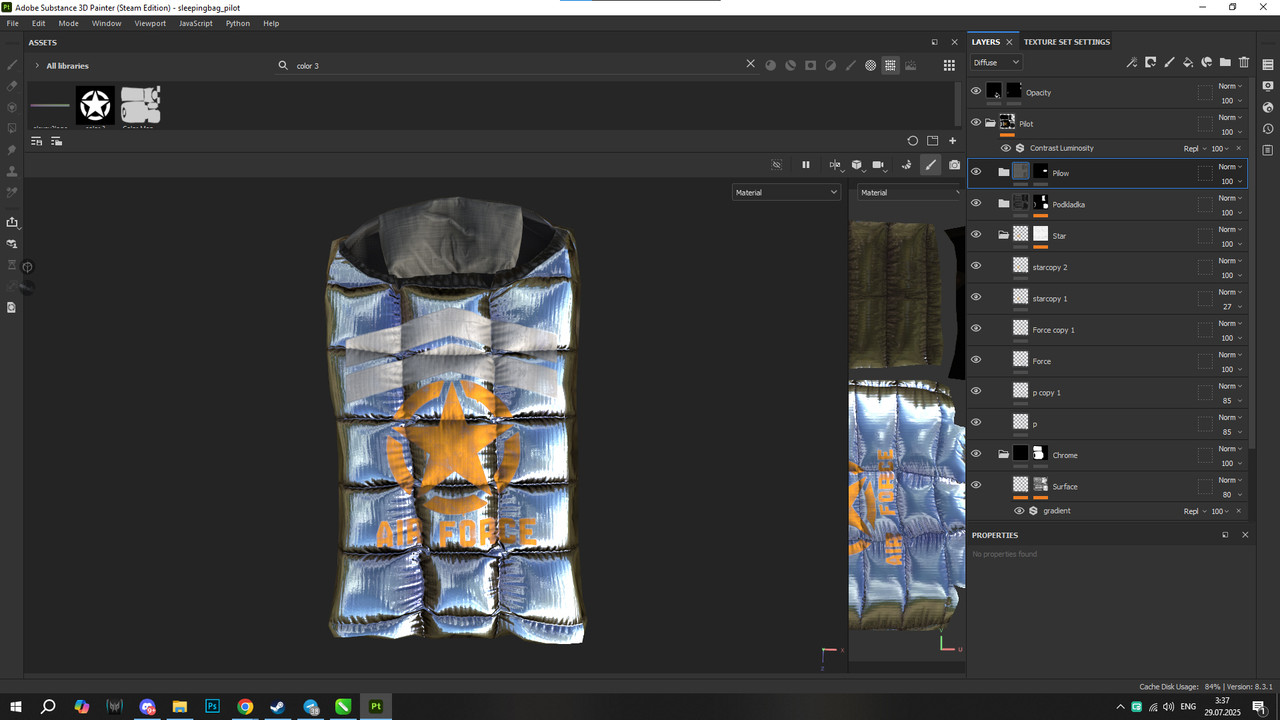Take a viewport screenshot camera icon

(x=955, y=165)
